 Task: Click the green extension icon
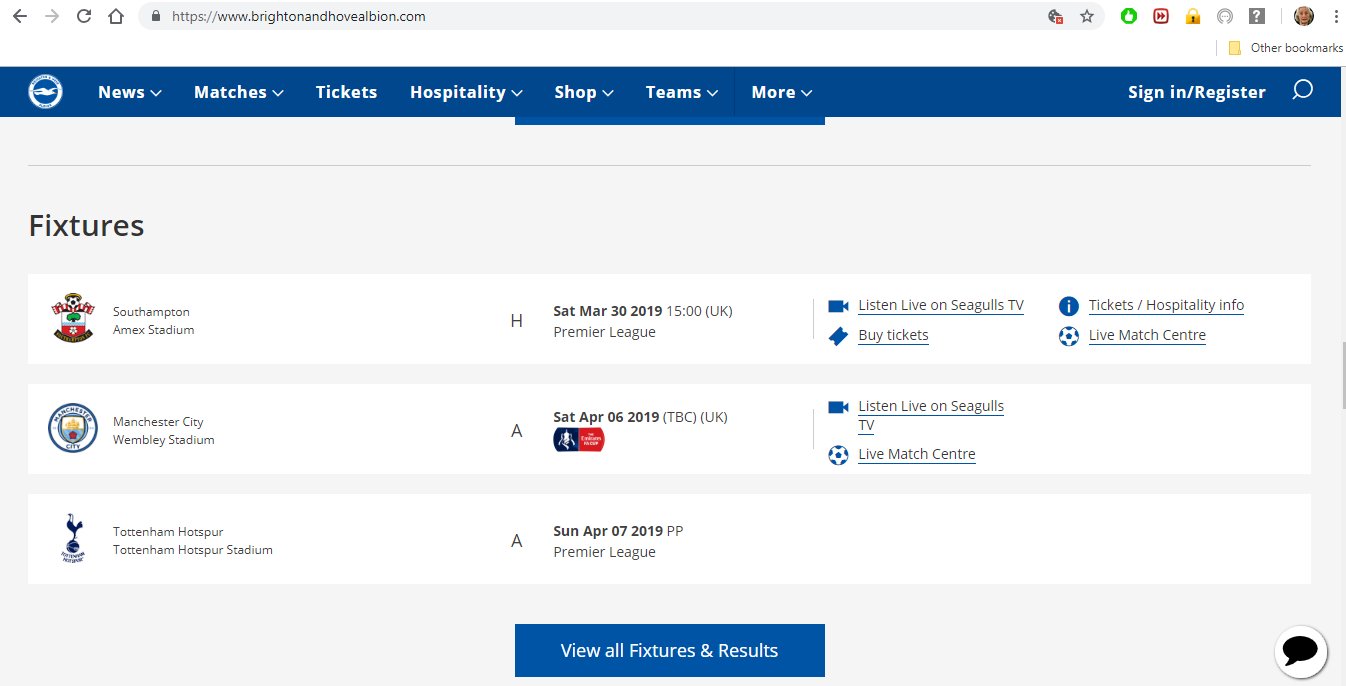1129,16
